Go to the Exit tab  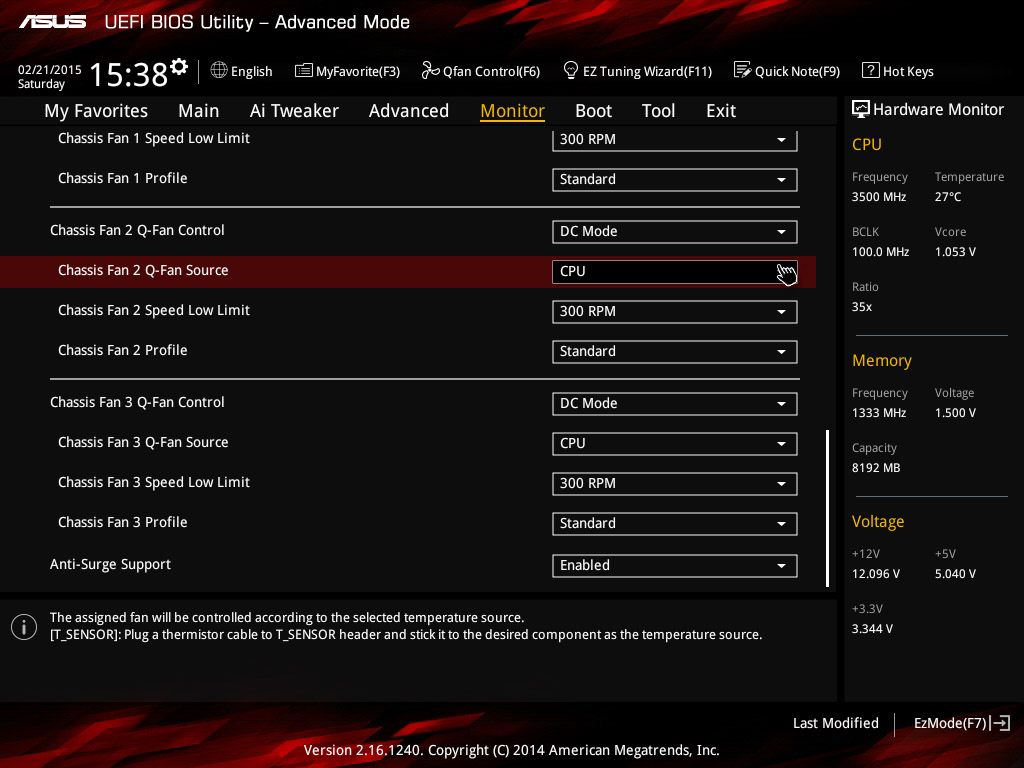[x=721, y=111]
